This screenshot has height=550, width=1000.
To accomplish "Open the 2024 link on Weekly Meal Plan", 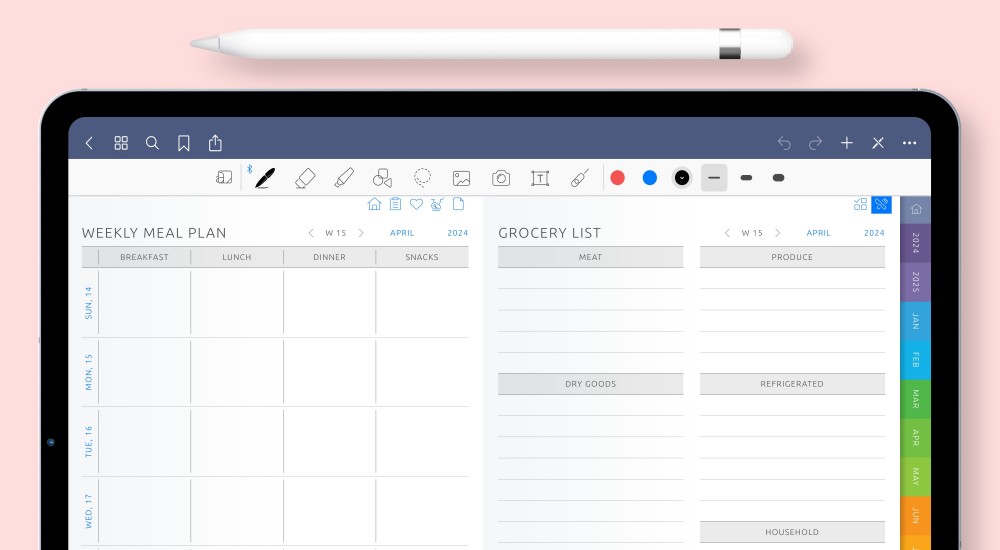I will tap(458, 233).
